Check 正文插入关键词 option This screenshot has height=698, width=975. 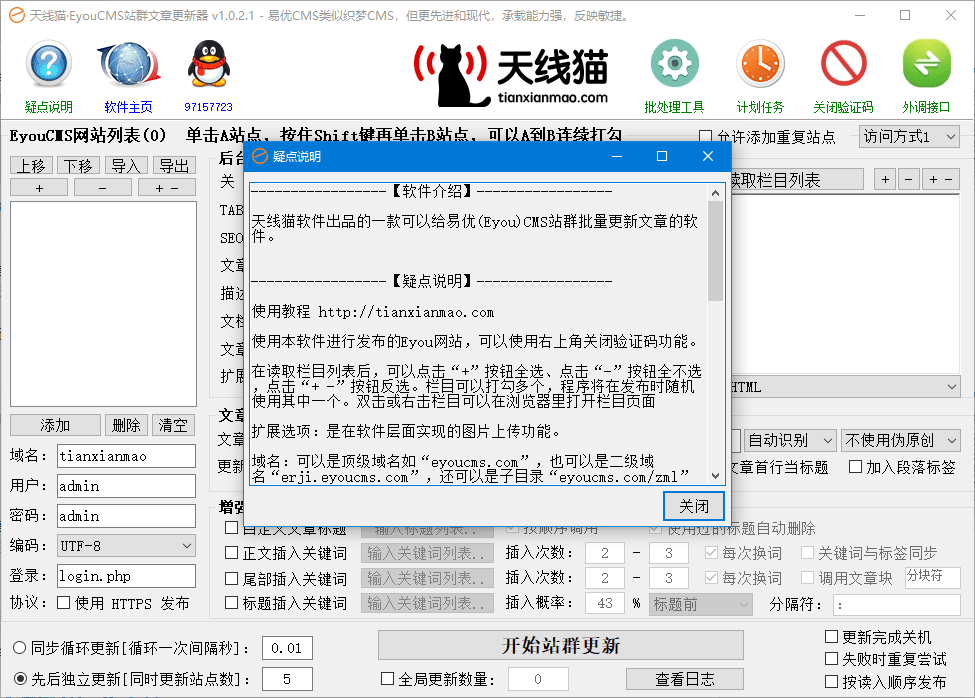pyautogui.click(x=231, y=553)
